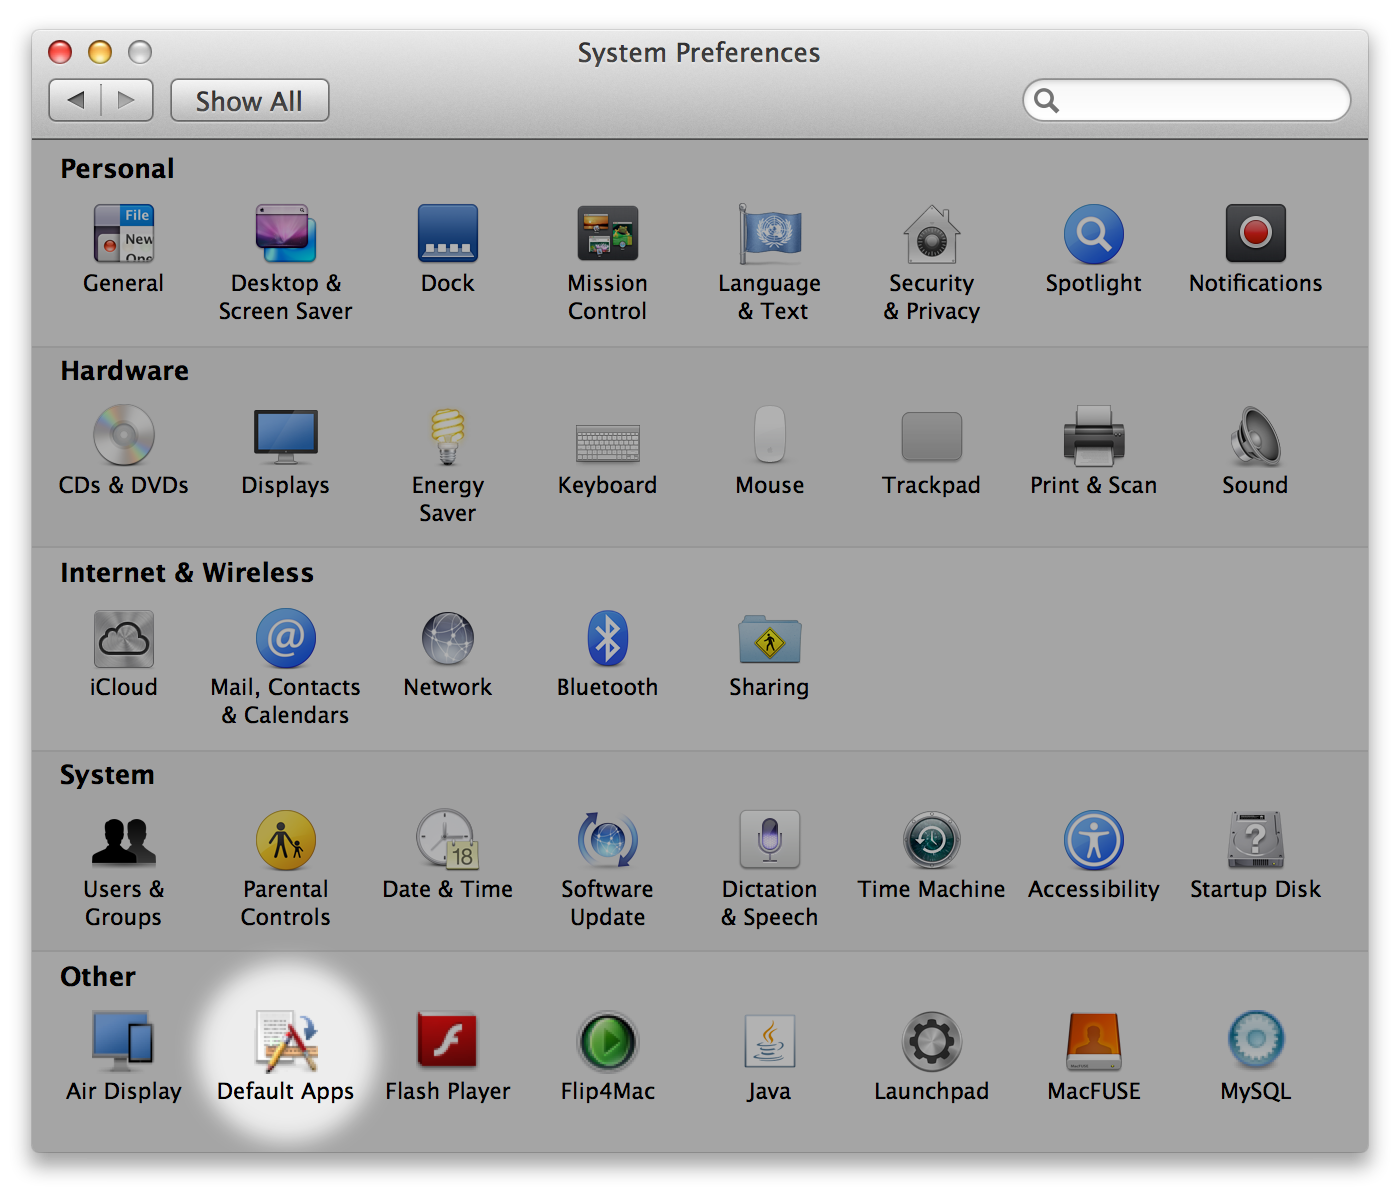This screenshot has height=1192, width=1396.
Task: Open the Default Apps preference pane
Action: 286,1042
